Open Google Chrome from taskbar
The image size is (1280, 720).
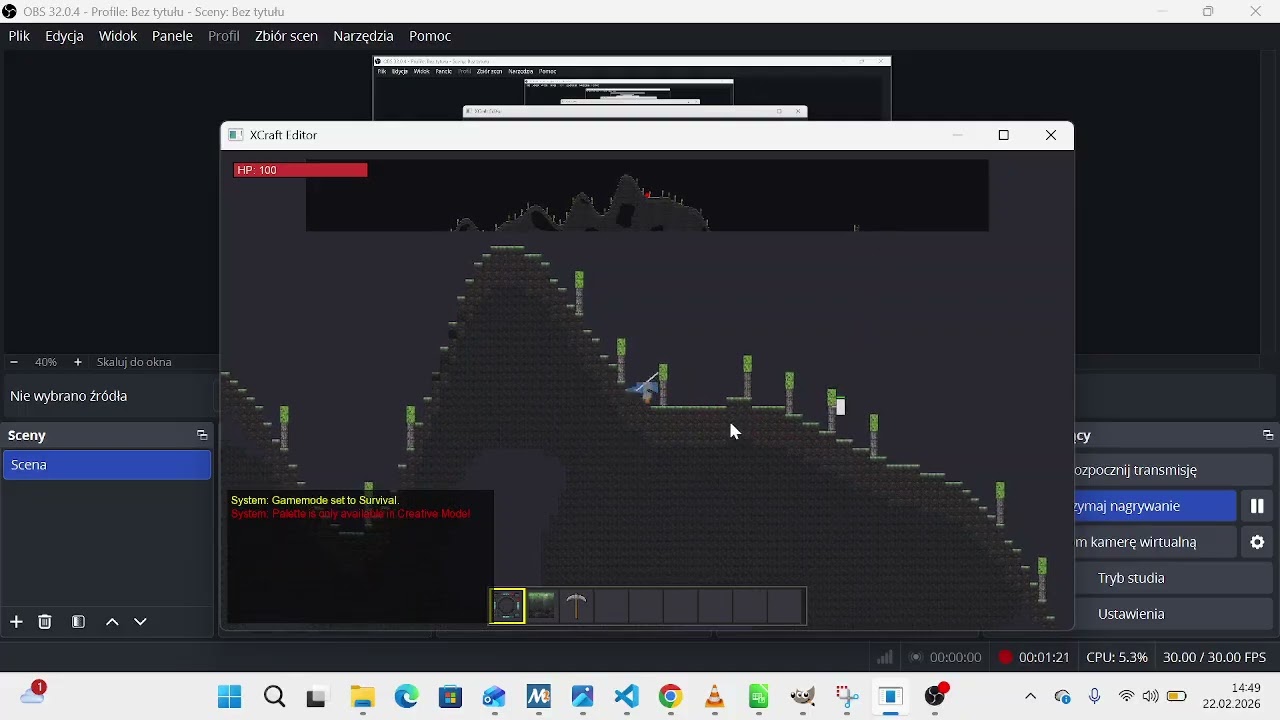tap(671, 697)
